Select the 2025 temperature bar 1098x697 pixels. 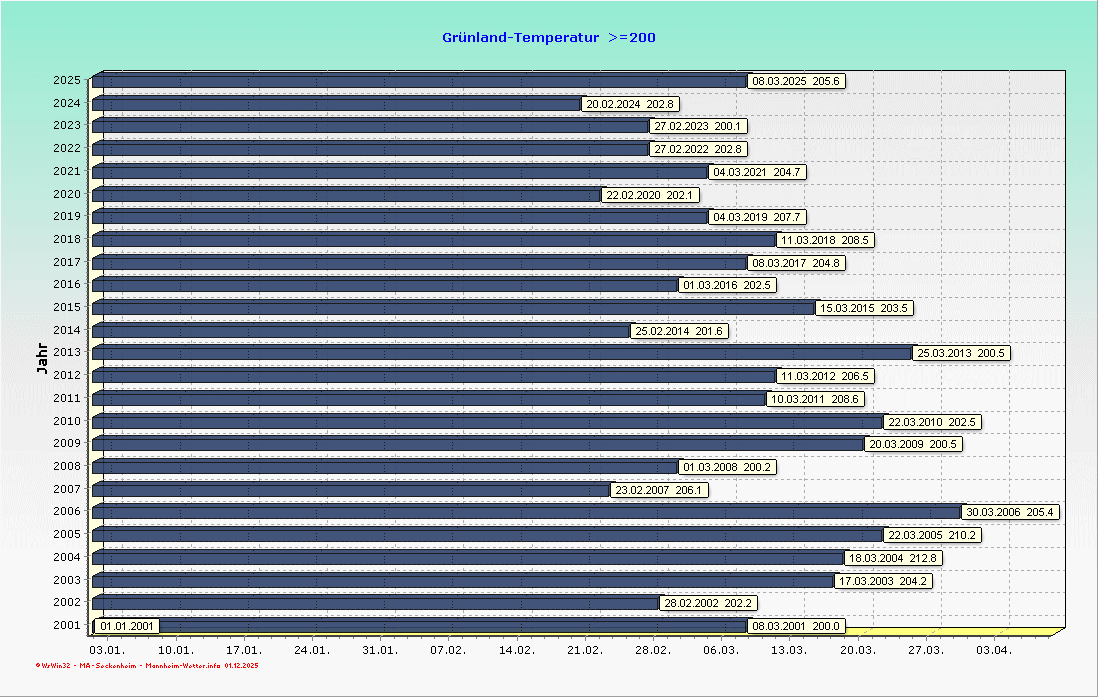coord(400,79)
